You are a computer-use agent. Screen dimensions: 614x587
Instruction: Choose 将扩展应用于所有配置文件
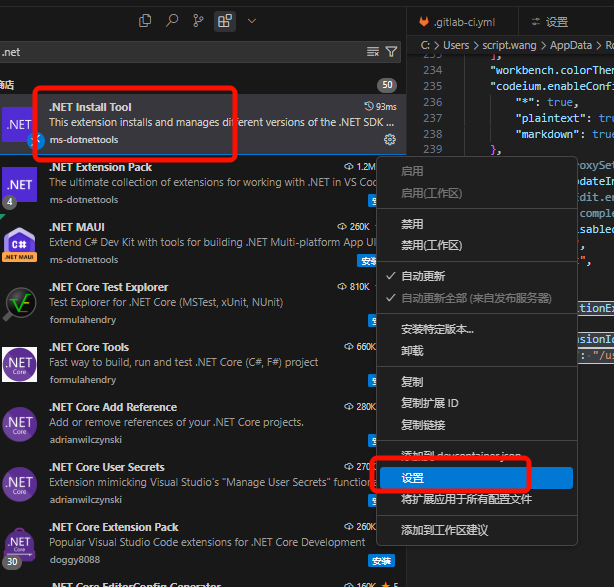[x=477, y=499]
